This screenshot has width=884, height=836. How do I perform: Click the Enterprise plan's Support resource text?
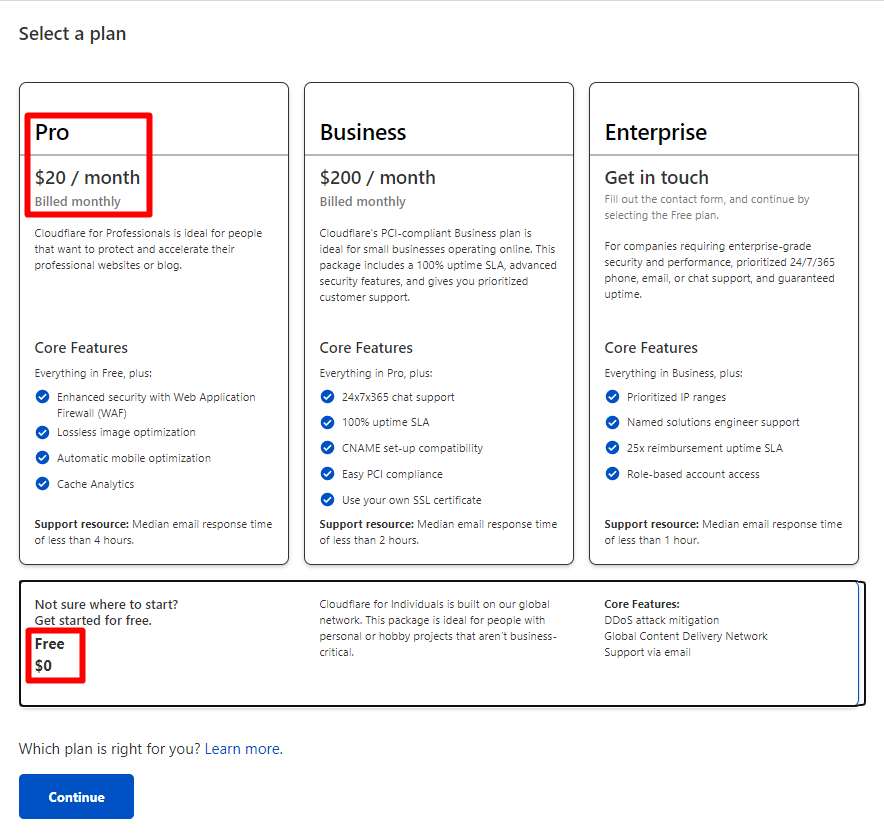[x=723, y=532]
